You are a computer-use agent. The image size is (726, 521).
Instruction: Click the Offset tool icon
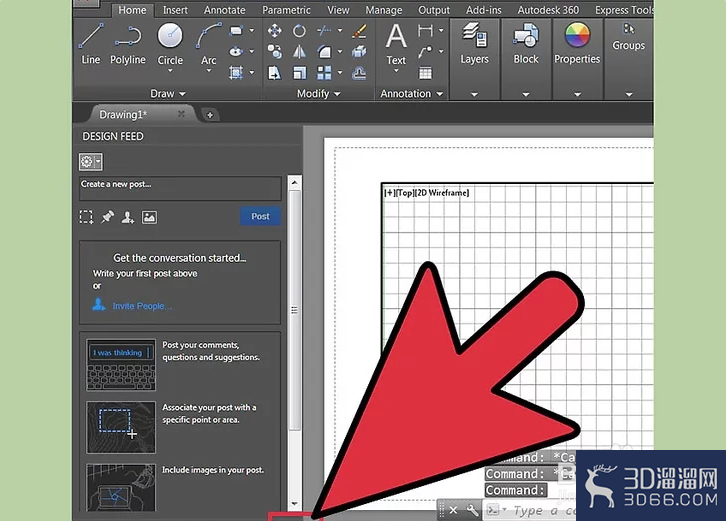pyautogui.click(x=359, y=73)
